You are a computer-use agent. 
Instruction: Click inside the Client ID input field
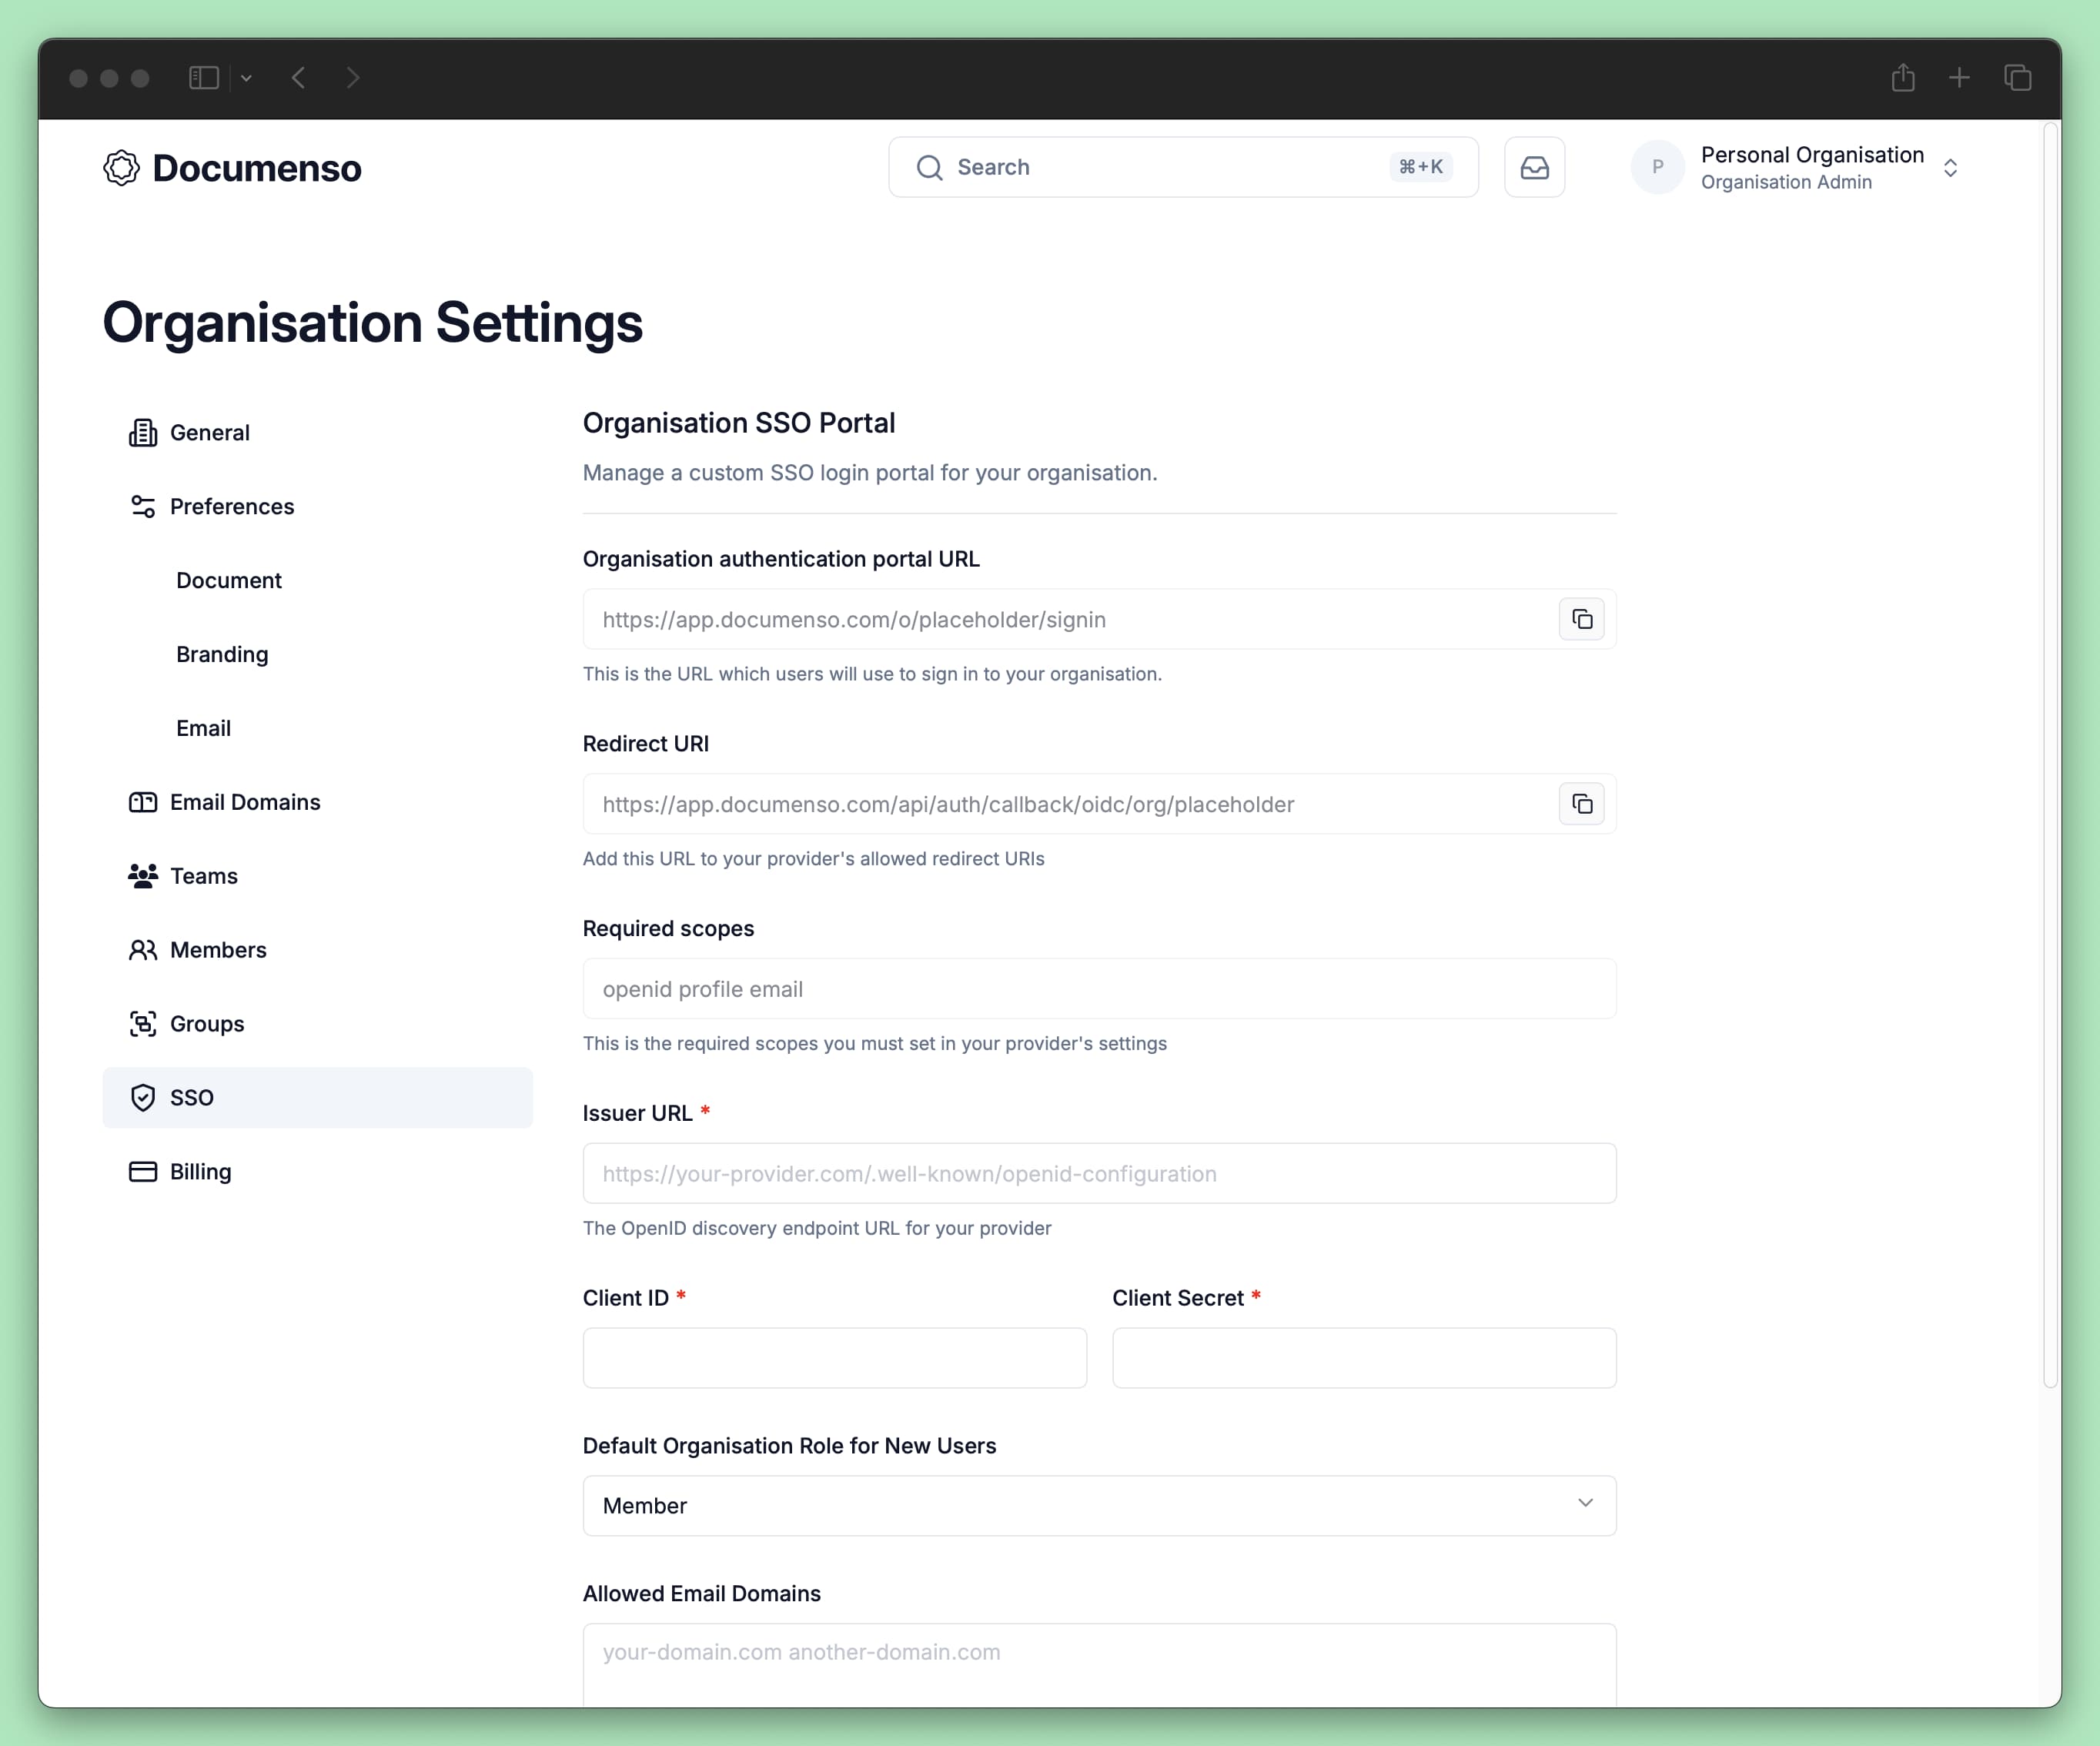(834, 1358)
